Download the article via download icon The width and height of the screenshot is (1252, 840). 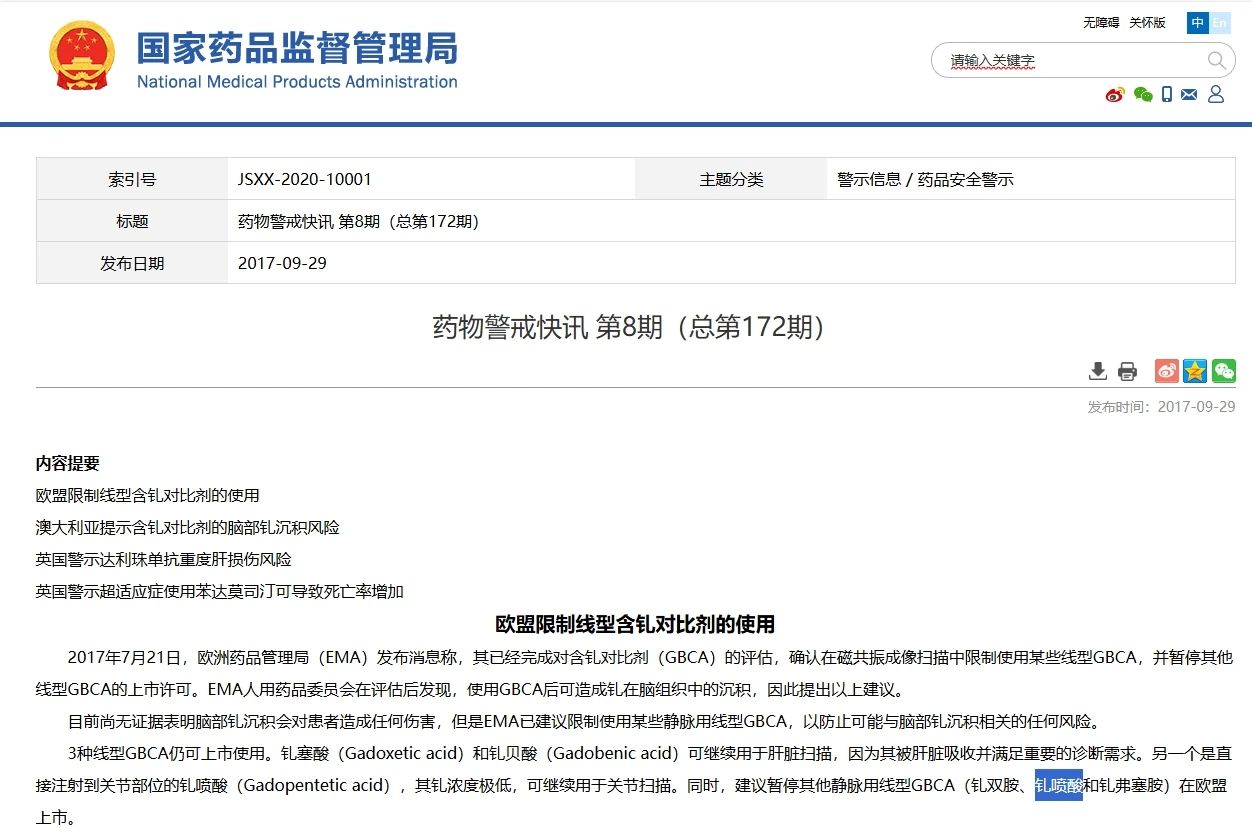click(x=1097, y=370)
